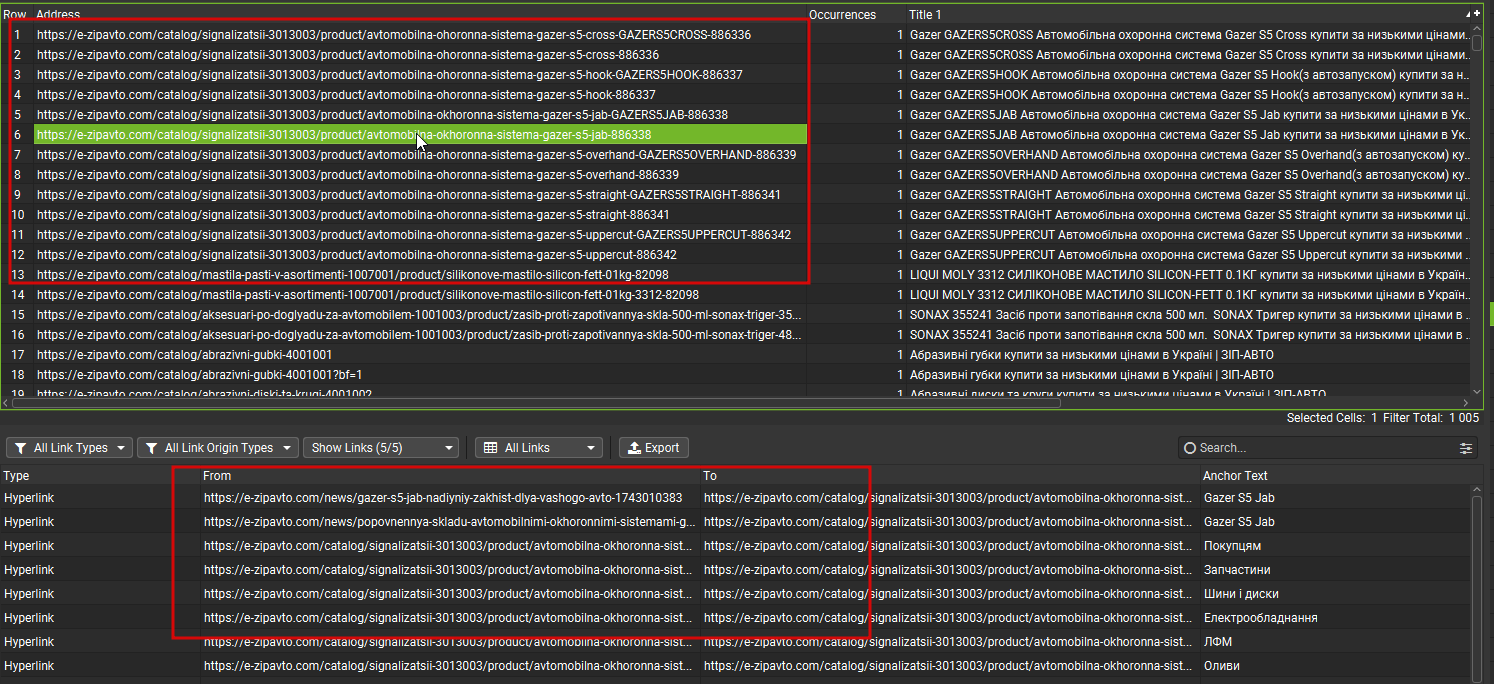Click down arrow of upper table scrollbar
The image size is (1494, 684).
pos(1477,391)
